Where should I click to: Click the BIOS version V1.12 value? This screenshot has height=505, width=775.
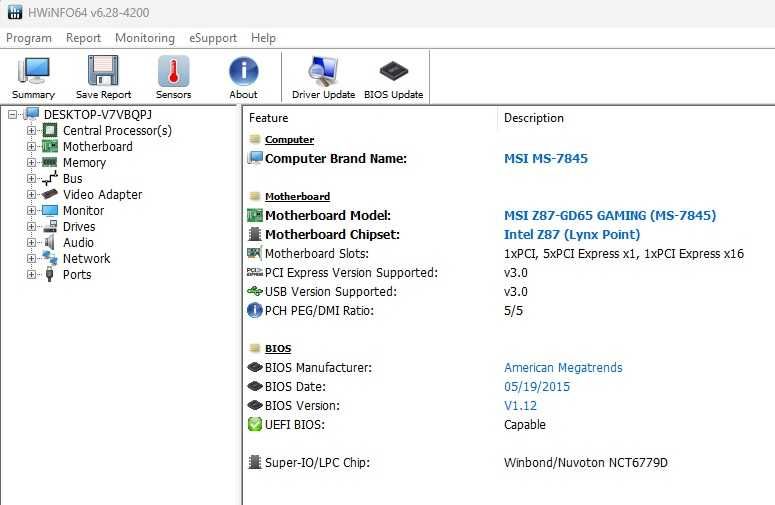[520, 406]
